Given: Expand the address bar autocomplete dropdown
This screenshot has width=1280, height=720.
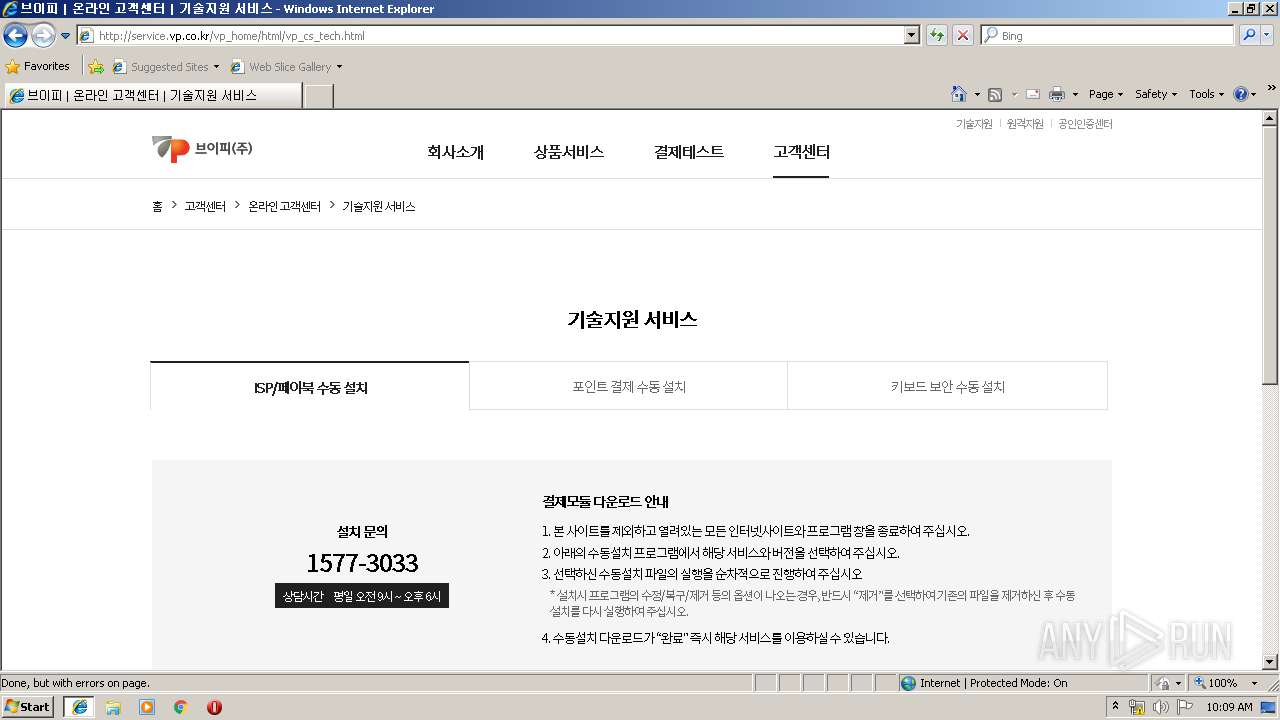Looking at the screenshot, I should [911, 36].
